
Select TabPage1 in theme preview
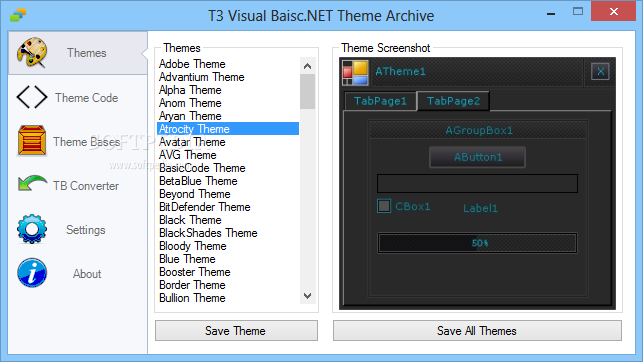click(380, 101)
